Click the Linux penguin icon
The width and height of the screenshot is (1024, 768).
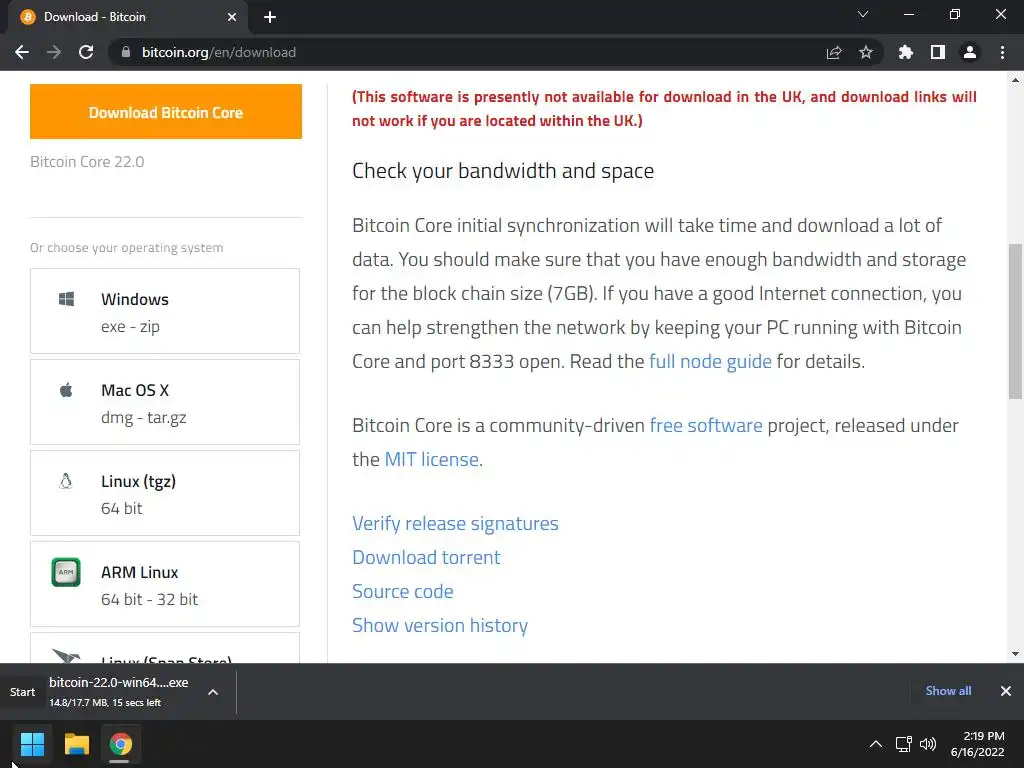tap(65, 481)
